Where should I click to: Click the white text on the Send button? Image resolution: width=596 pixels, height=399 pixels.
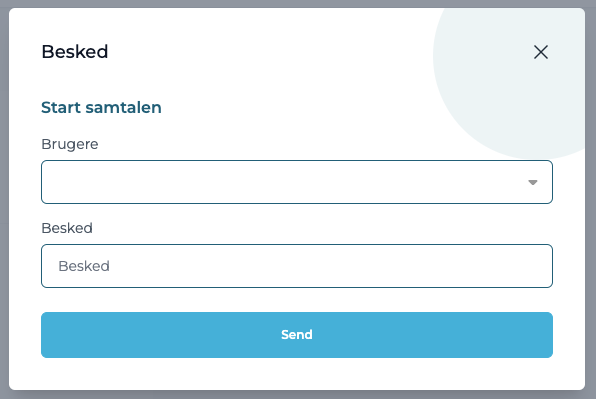tap(297, 335)
